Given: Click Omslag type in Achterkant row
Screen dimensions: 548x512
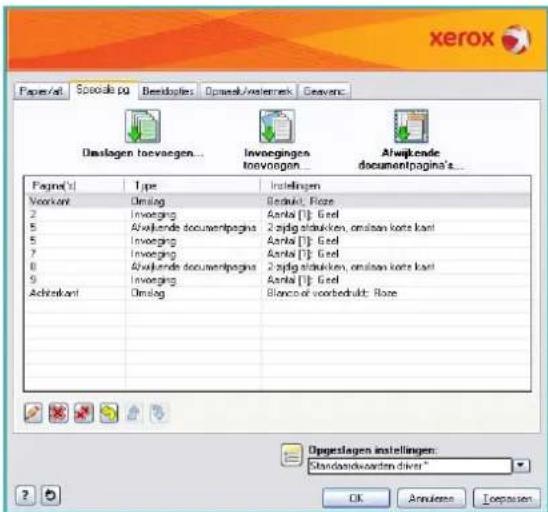Looking at the screenshot, I should [x=148, y=293].
